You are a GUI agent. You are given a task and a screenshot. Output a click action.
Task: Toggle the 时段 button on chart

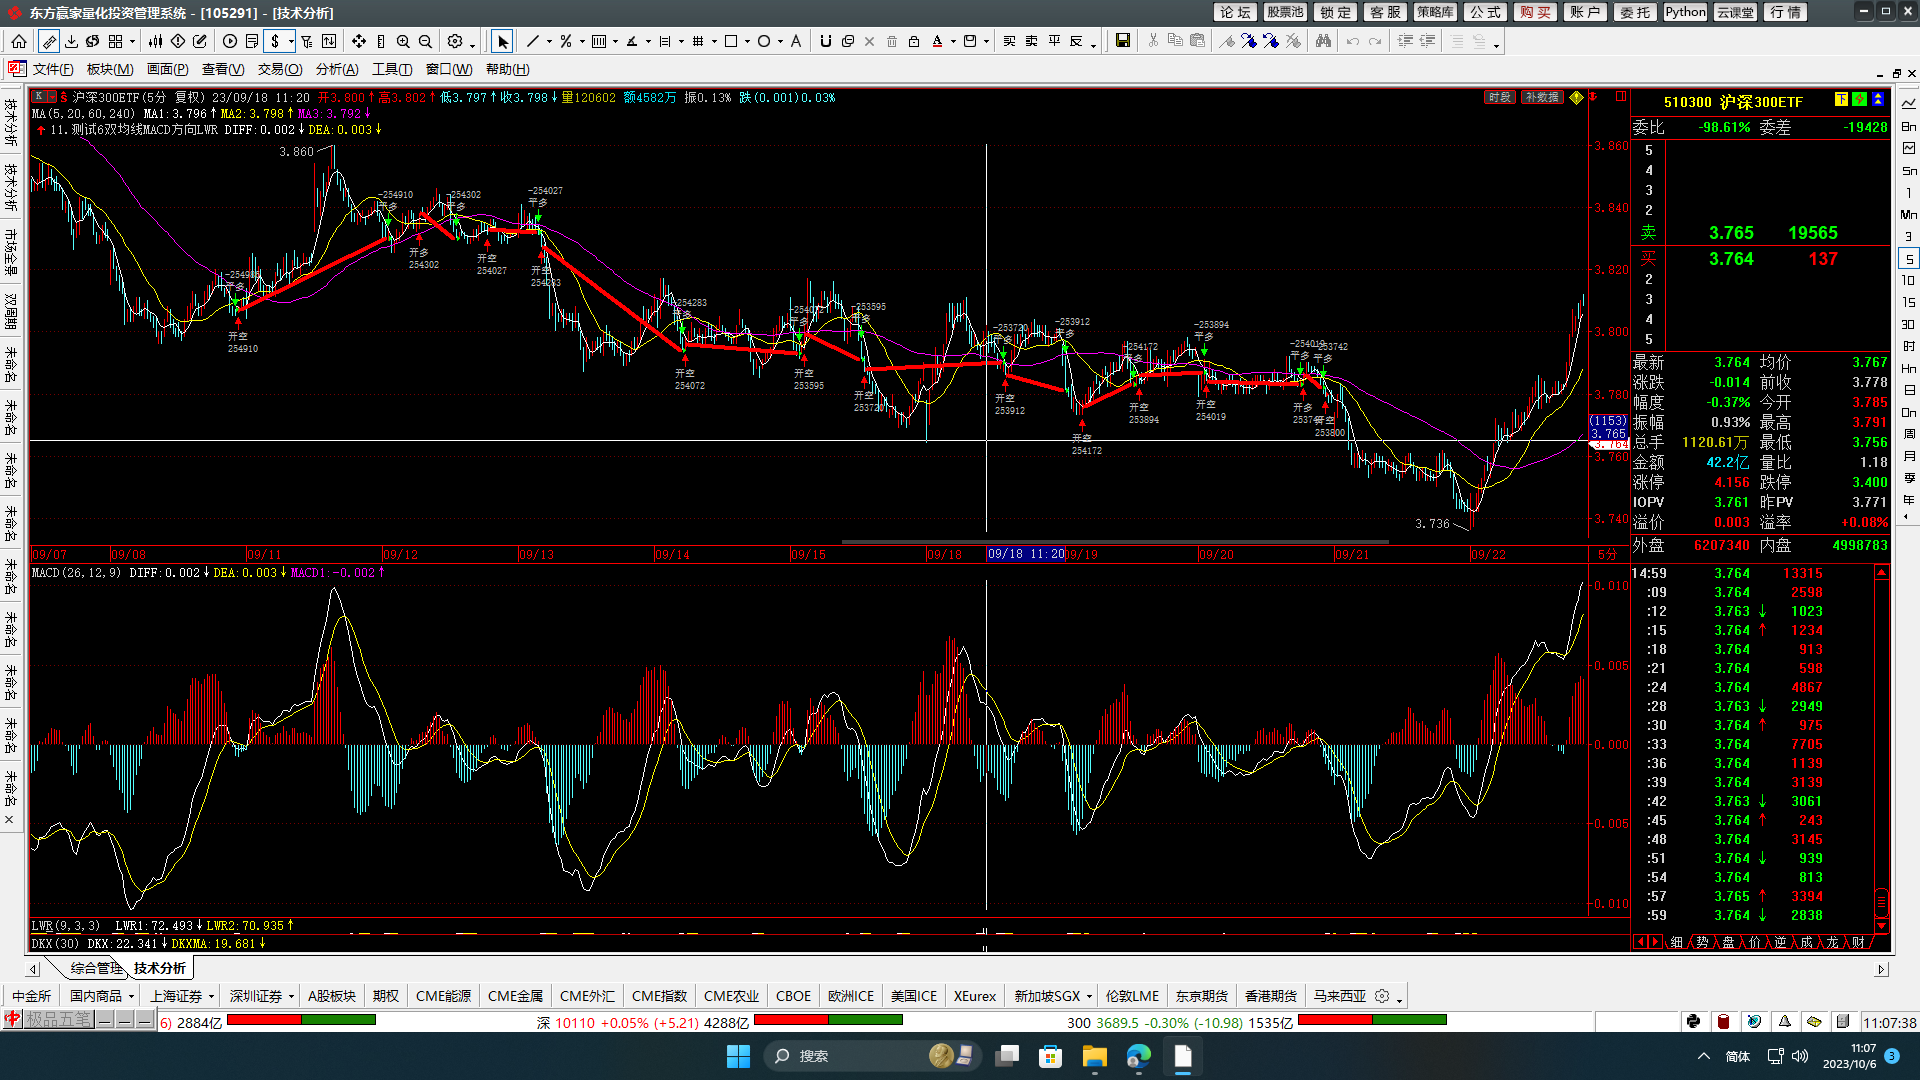click(1499, 97)
